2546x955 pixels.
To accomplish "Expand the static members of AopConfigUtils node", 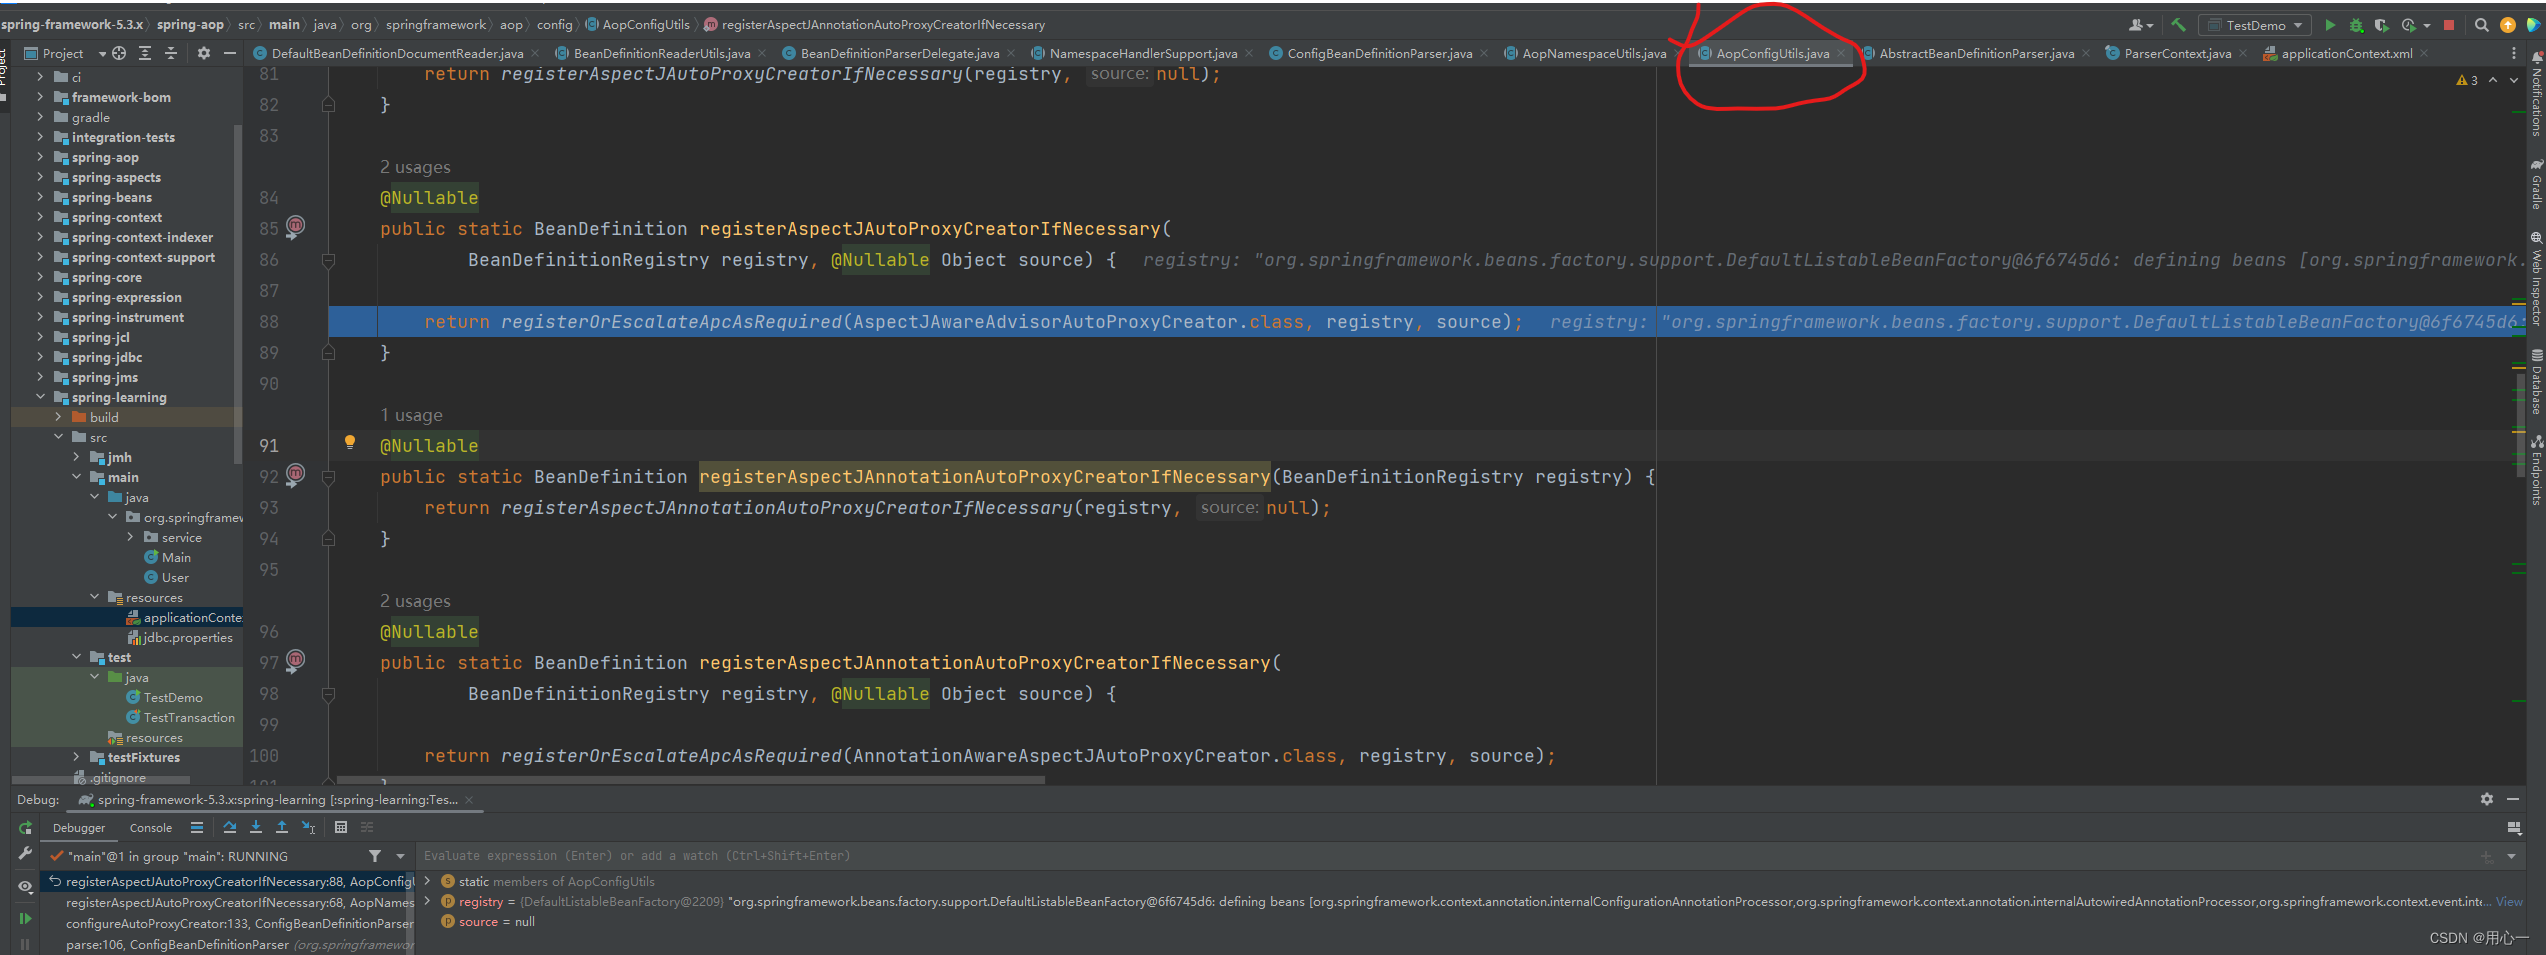I will 427,881.
